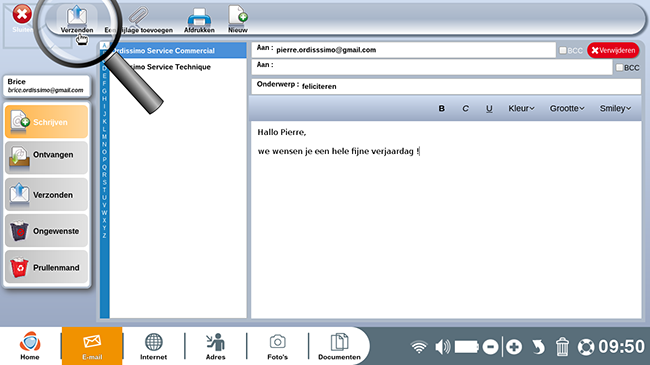The width and height of the screenshot is (650, 365).
Task: Open E-mail tab in bottom bar
Action: tap(92, 346)
